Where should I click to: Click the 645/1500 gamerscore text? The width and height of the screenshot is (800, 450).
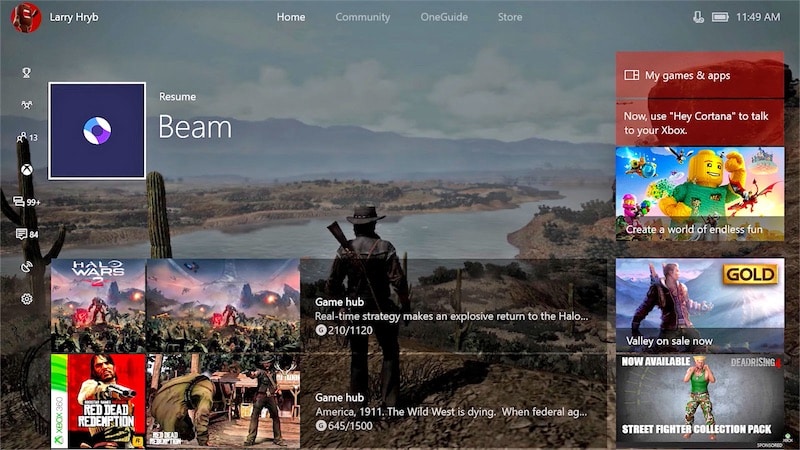pyautogui.click(x=350, y=426)
